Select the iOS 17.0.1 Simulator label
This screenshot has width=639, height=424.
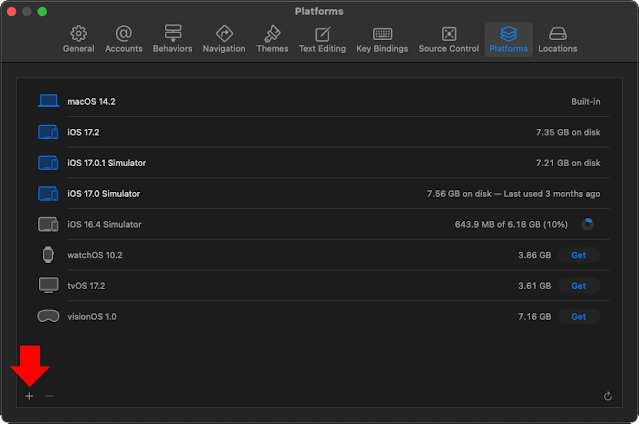tap(106, 163)
